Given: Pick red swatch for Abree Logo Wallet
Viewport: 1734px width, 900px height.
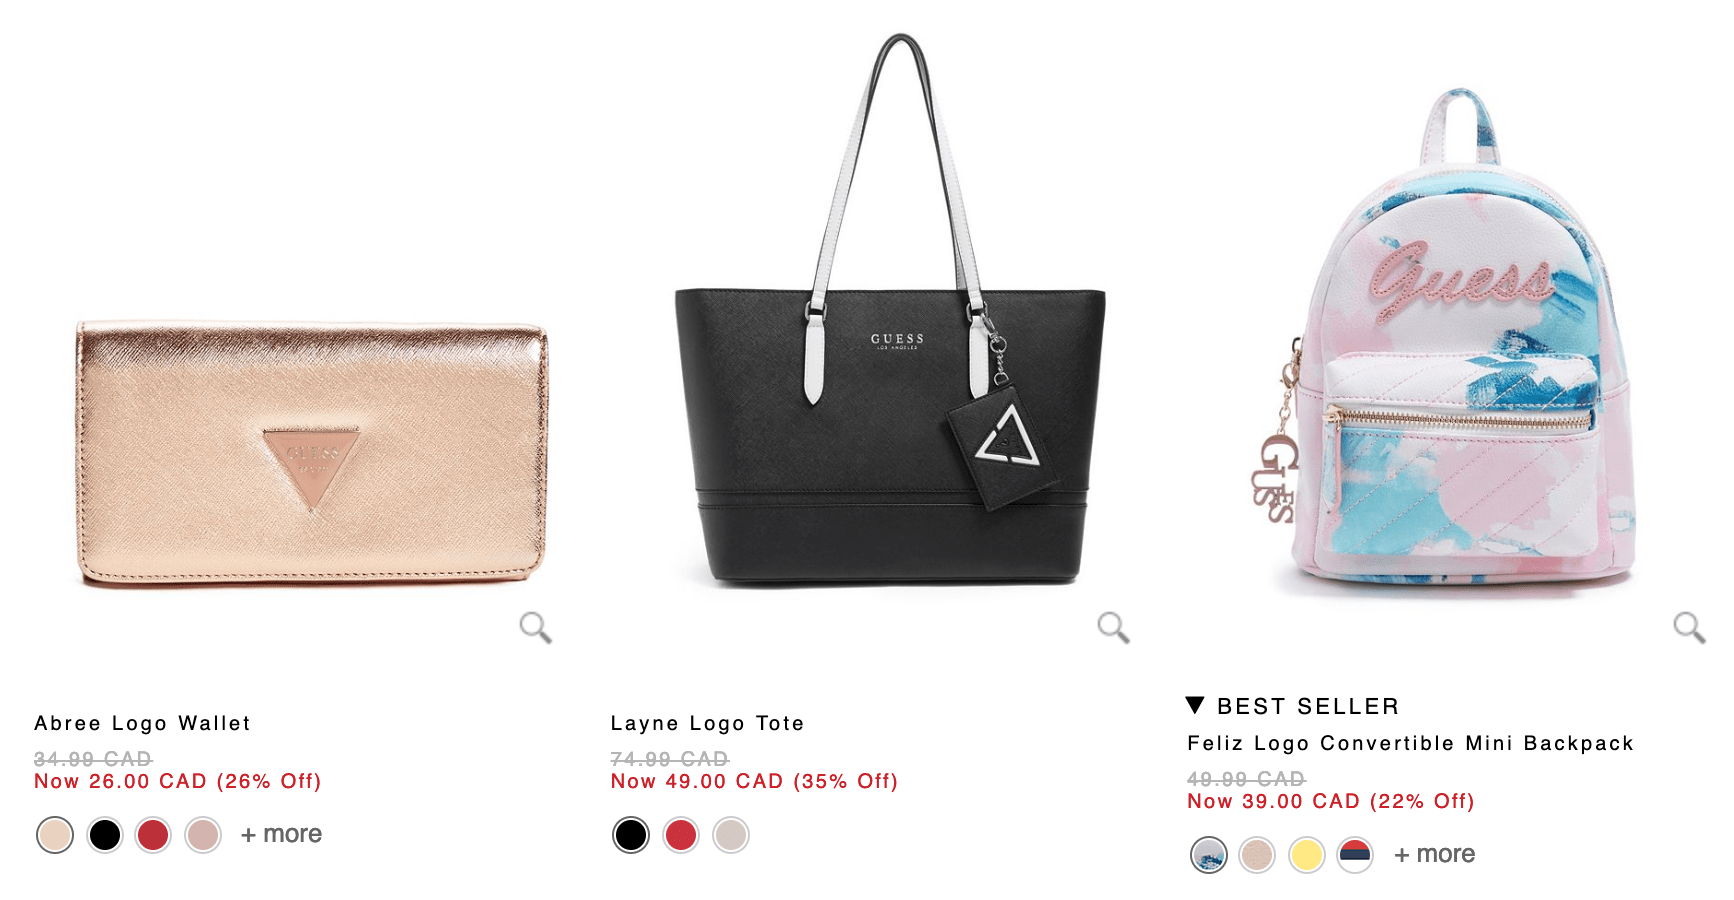Looking at the screenshot, I should [153, 835].
